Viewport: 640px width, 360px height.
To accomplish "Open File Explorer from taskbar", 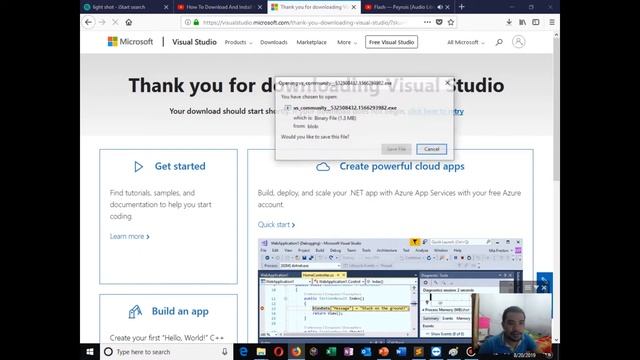I will pyautogui.click(x=261, y=351).
